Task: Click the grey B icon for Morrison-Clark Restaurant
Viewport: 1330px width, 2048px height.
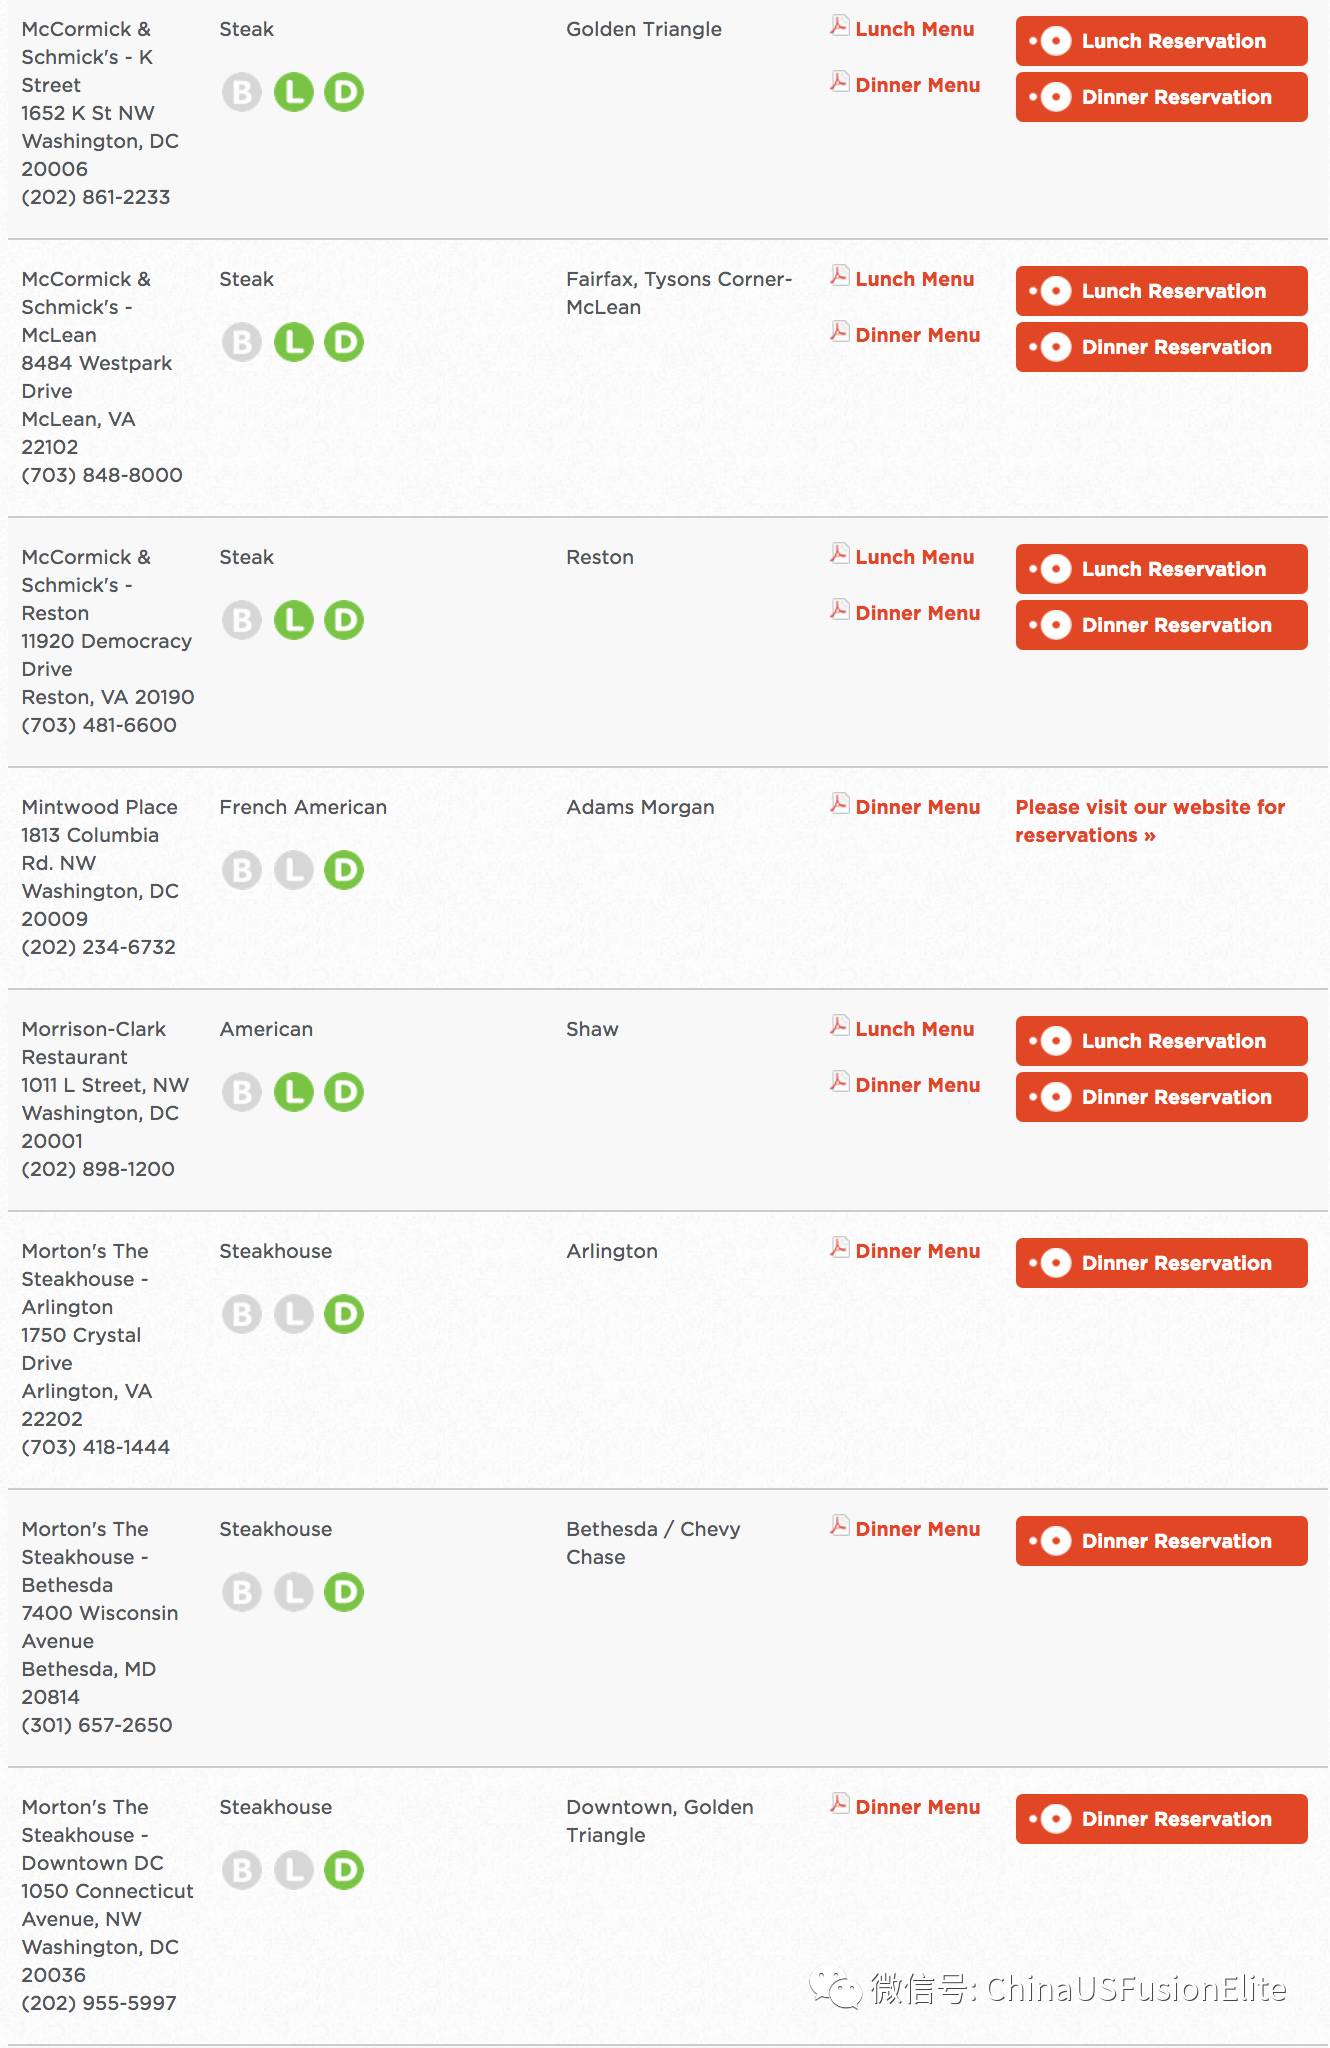Action: pyautogui.click(x=242, y=1092)
